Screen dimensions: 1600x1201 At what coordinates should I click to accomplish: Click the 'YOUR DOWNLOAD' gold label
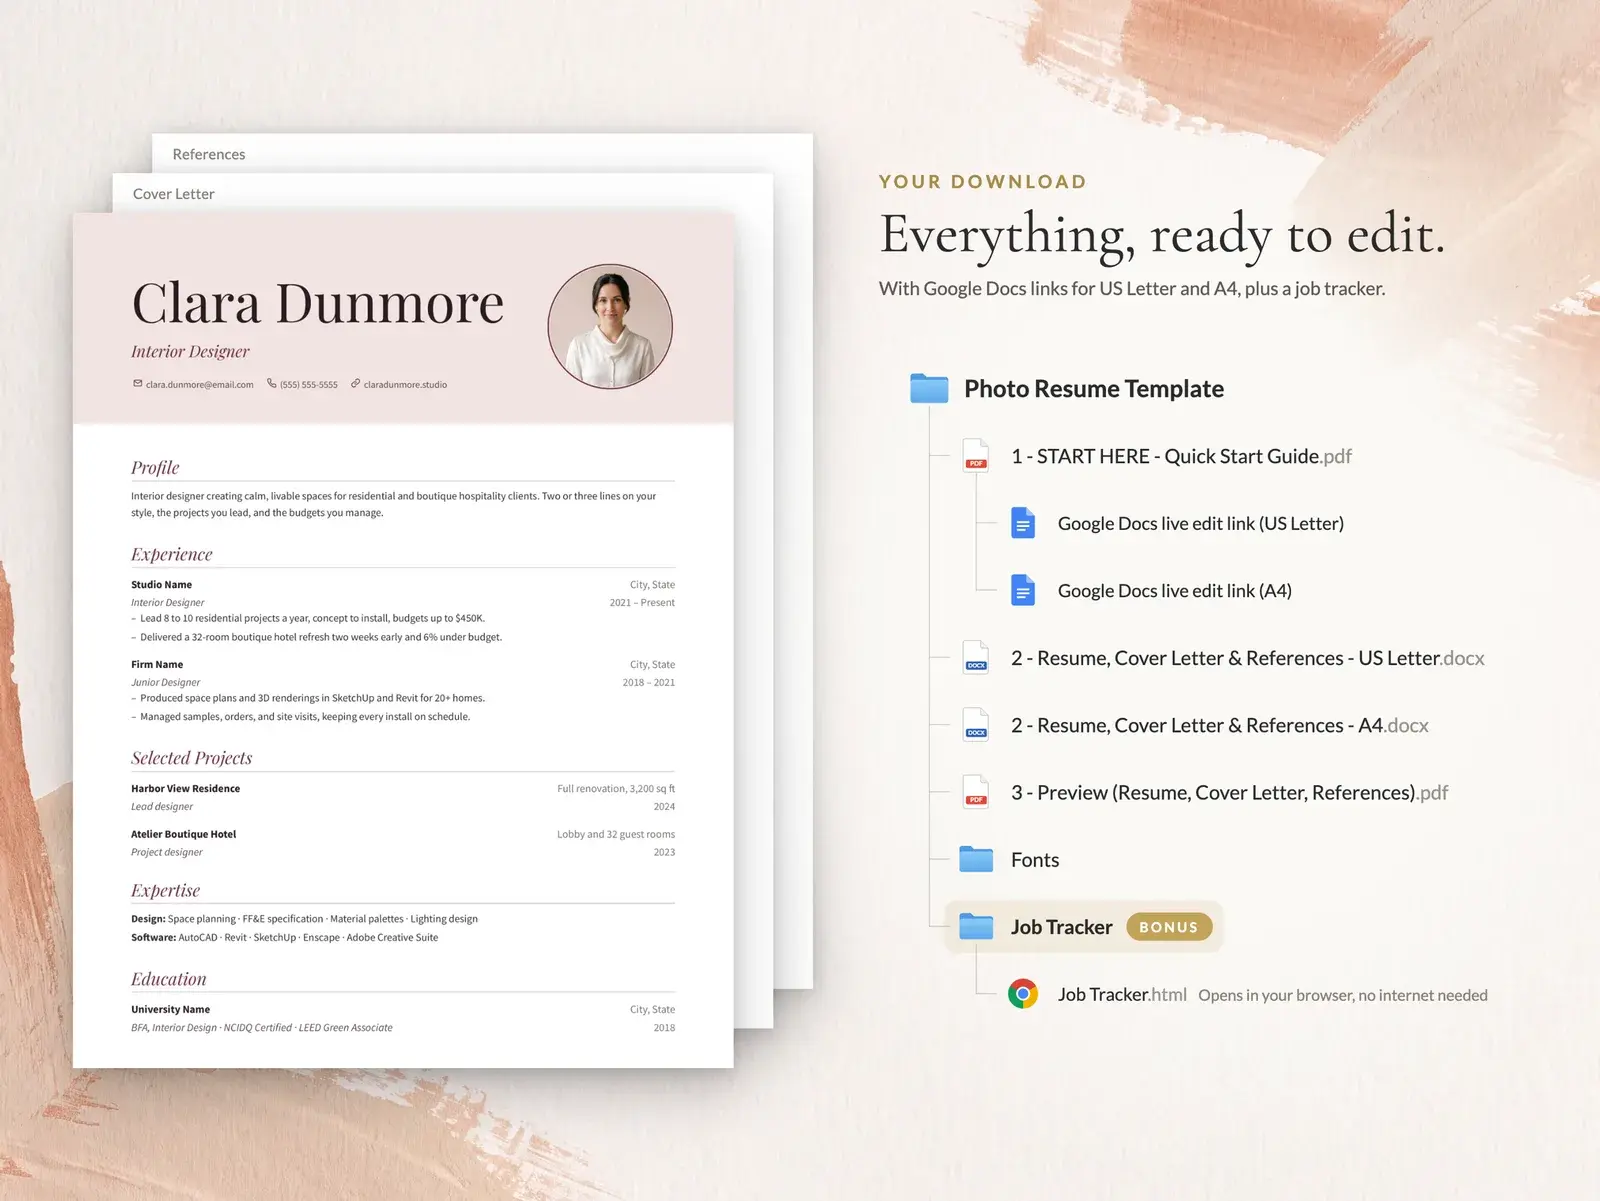(x=983, y=182)
